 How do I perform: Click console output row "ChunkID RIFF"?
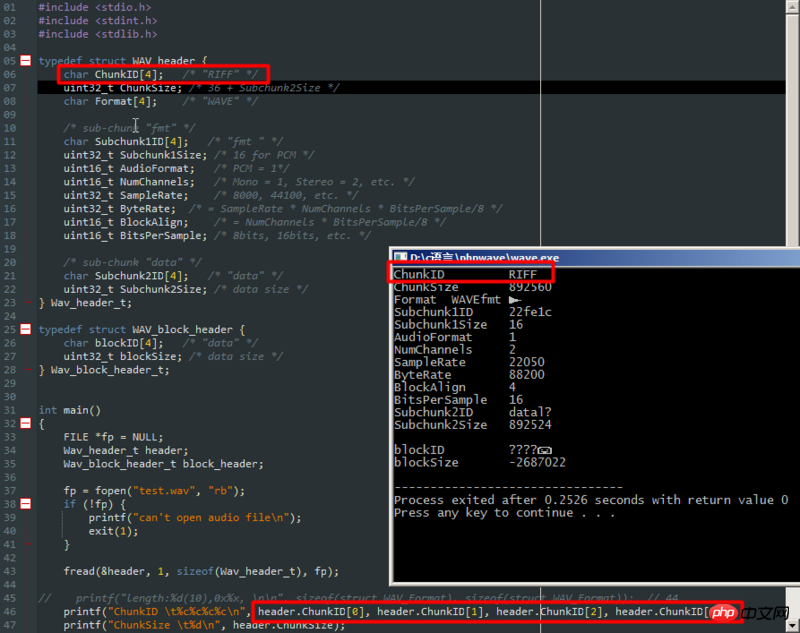click(x=465, y=274)
